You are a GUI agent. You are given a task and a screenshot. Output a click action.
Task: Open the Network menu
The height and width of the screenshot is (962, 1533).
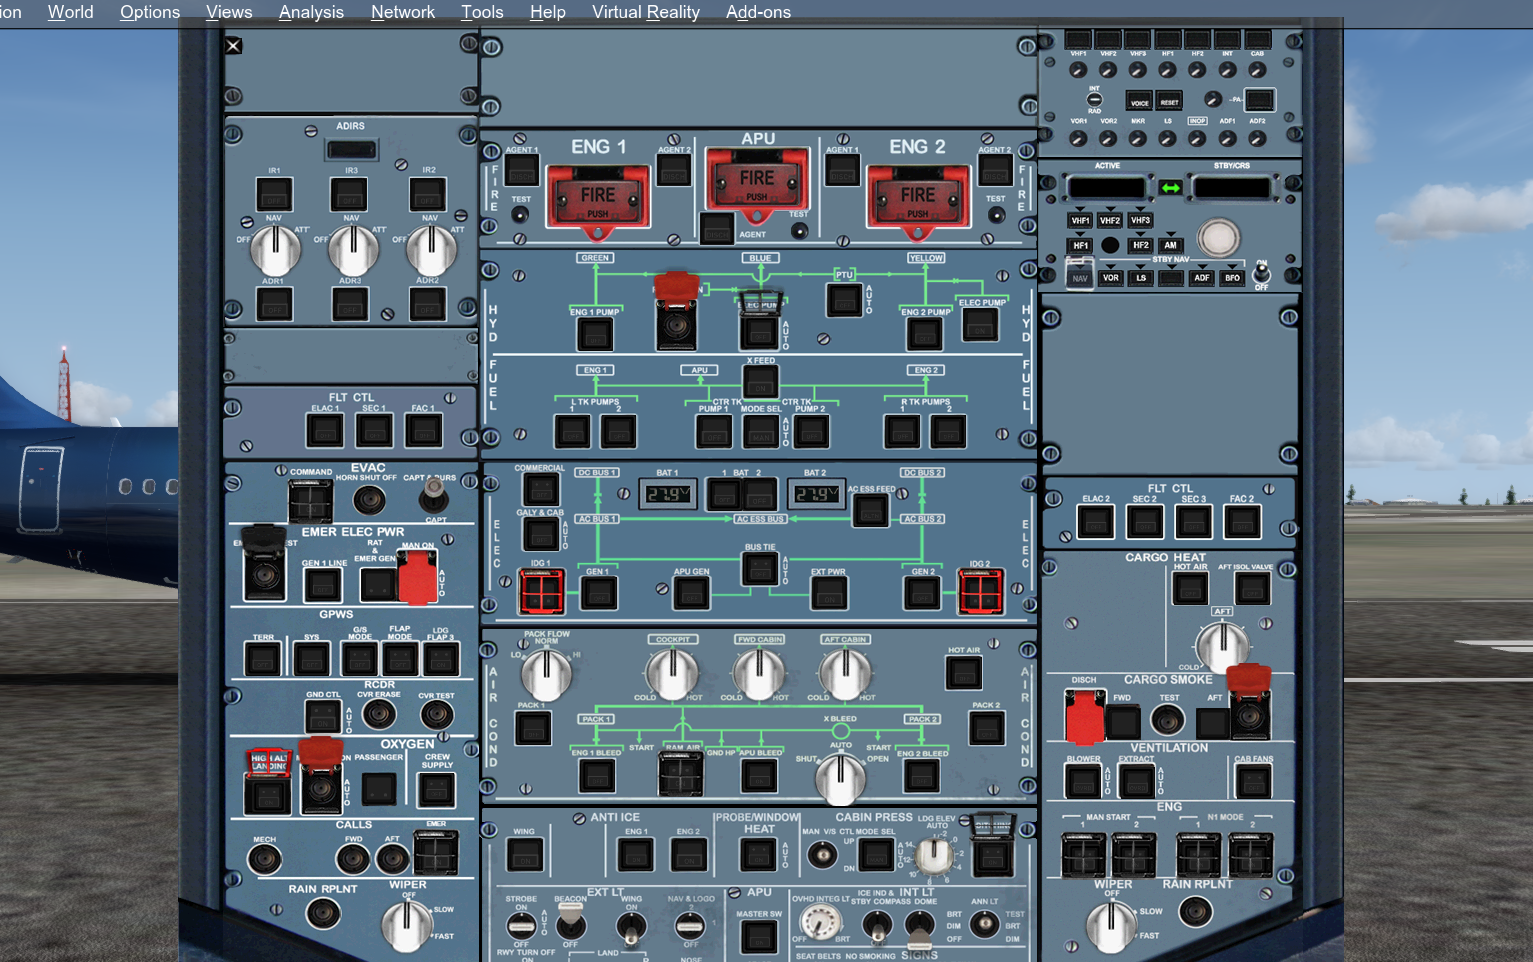point(403,12)
